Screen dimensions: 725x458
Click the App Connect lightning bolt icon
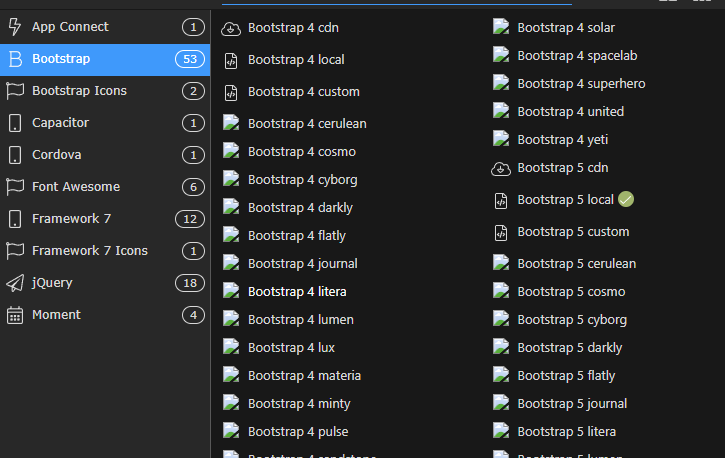(x=15, y=27)
